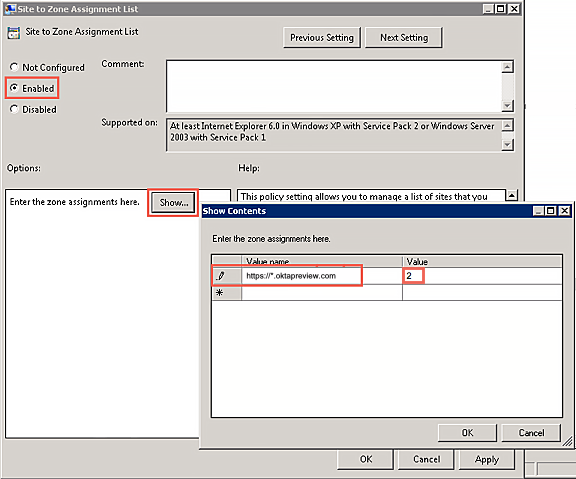Click Supported on scroll up arrow

507,126
